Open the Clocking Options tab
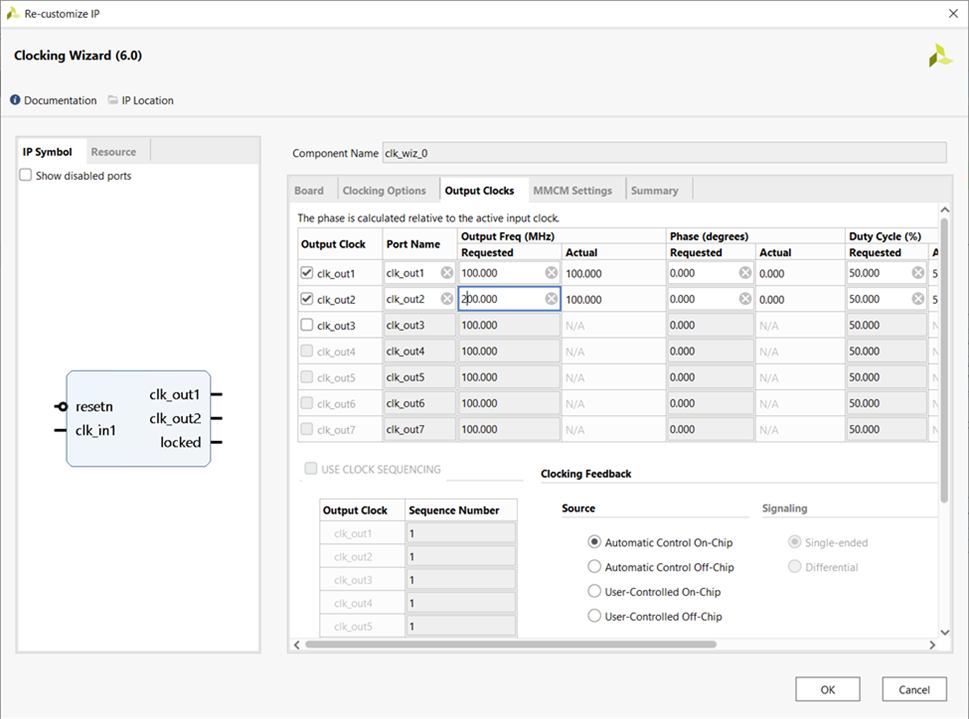This screenshot has width=969, height=719. click(384, 191)
